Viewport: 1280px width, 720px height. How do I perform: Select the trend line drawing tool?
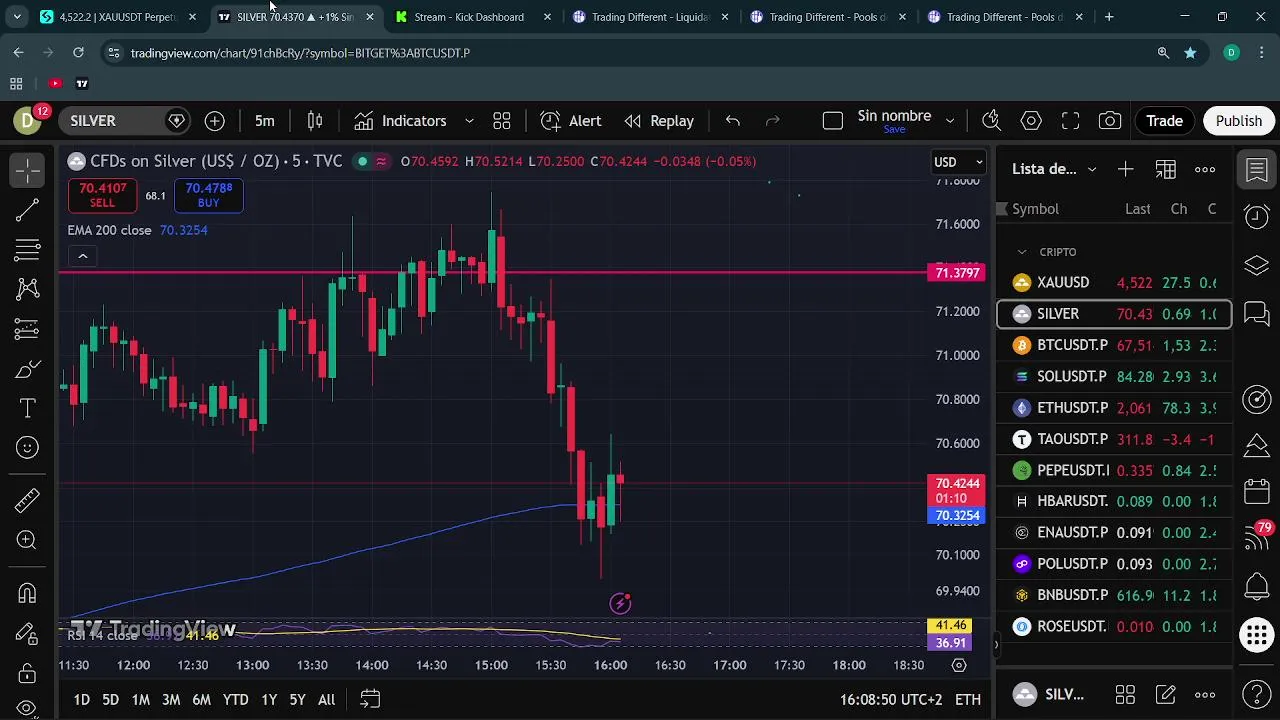(27, 210)
